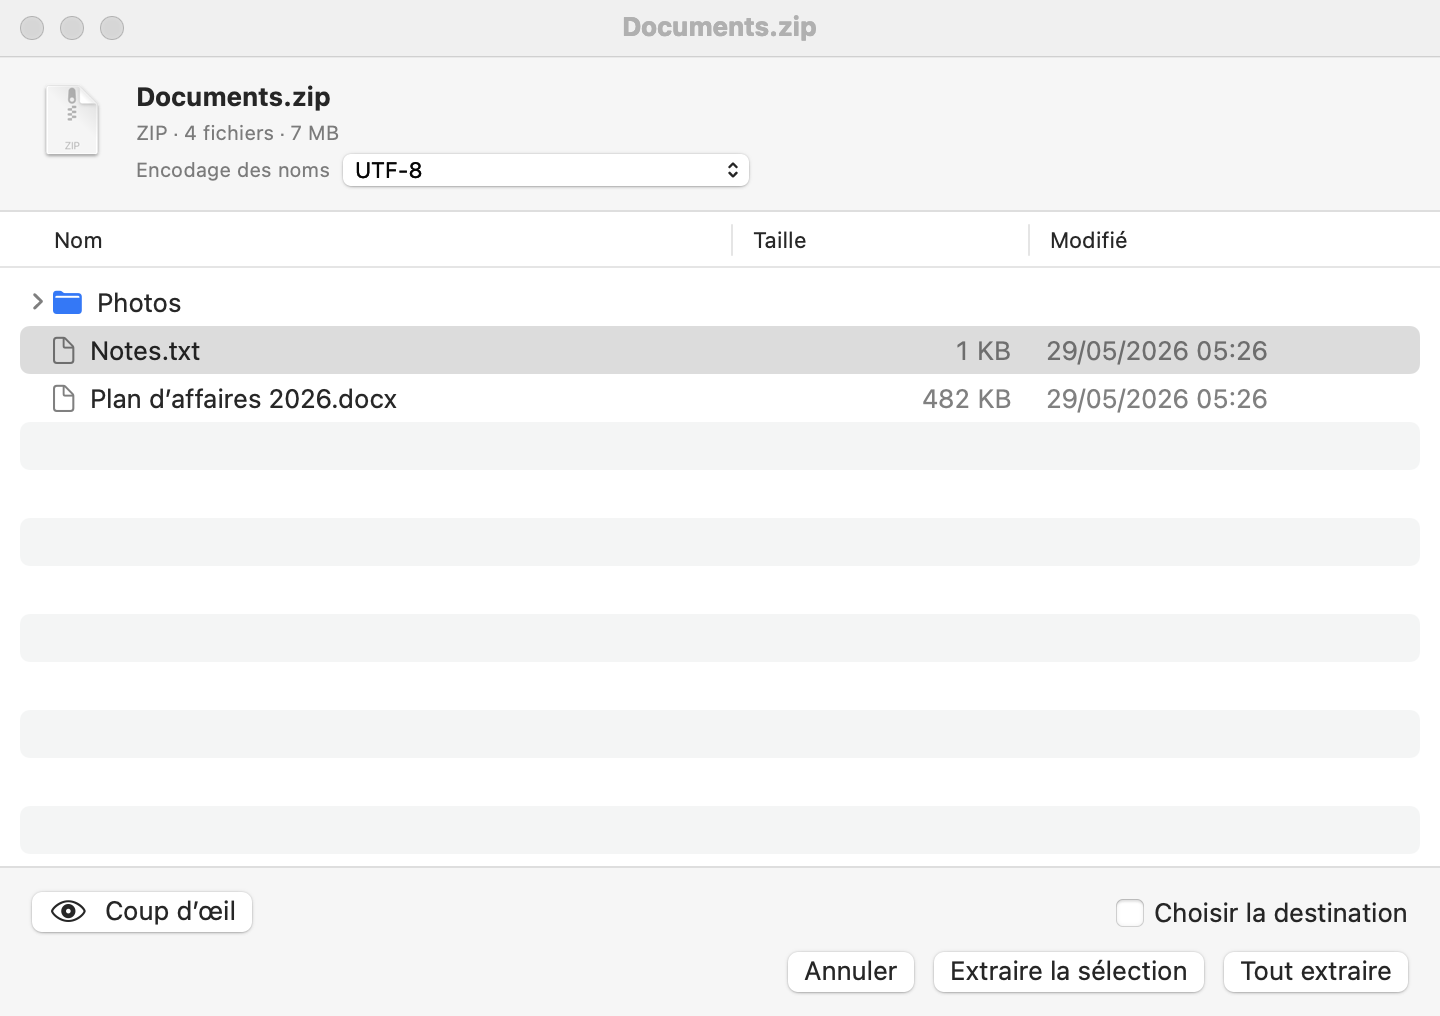Select the Notes.txt file name

145,350
